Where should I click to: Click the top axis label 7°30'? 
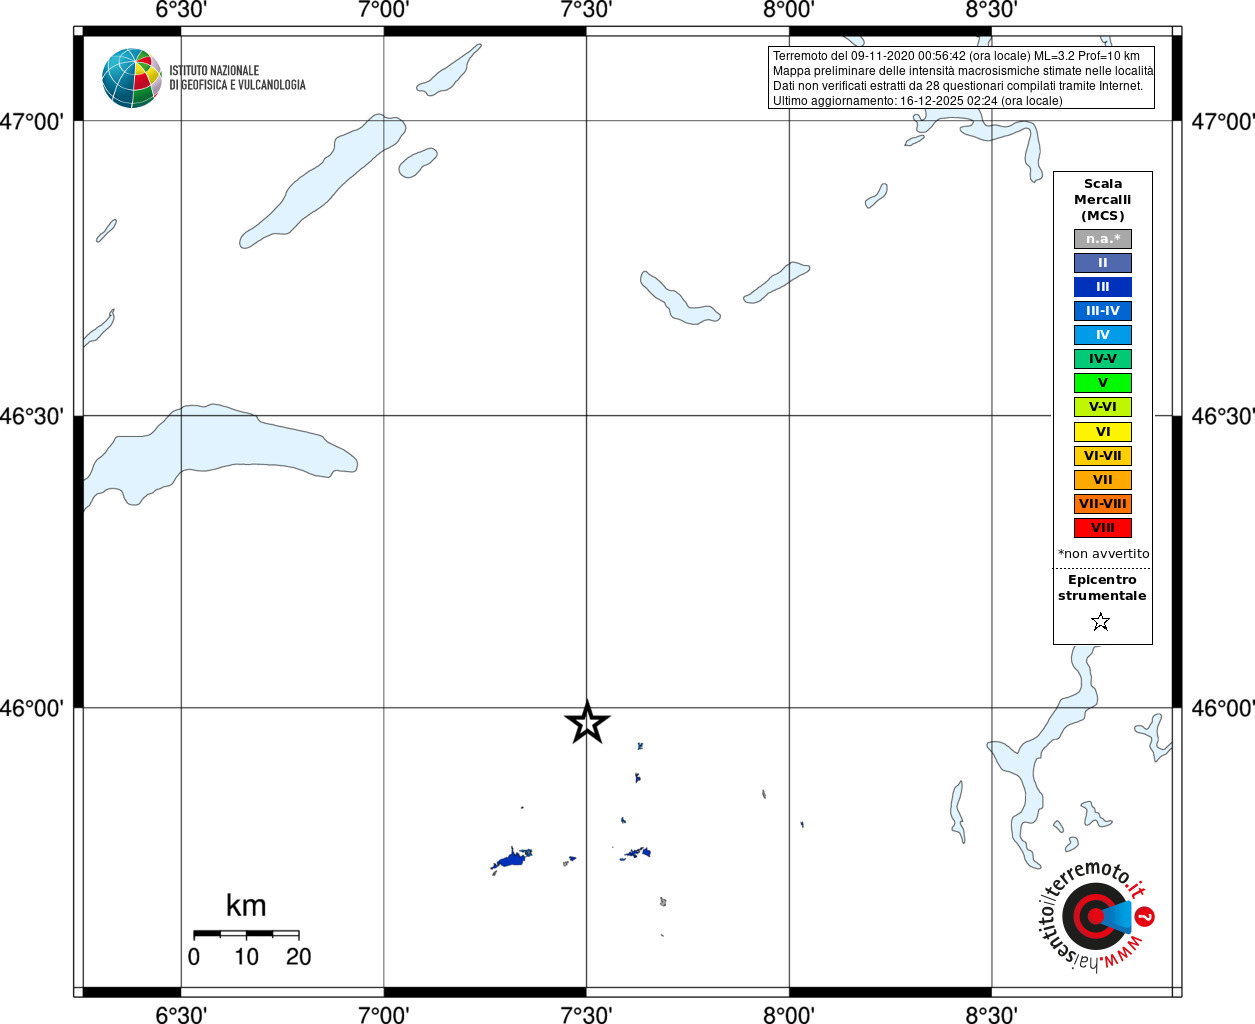pyautogui.click(x=586, y=10)
